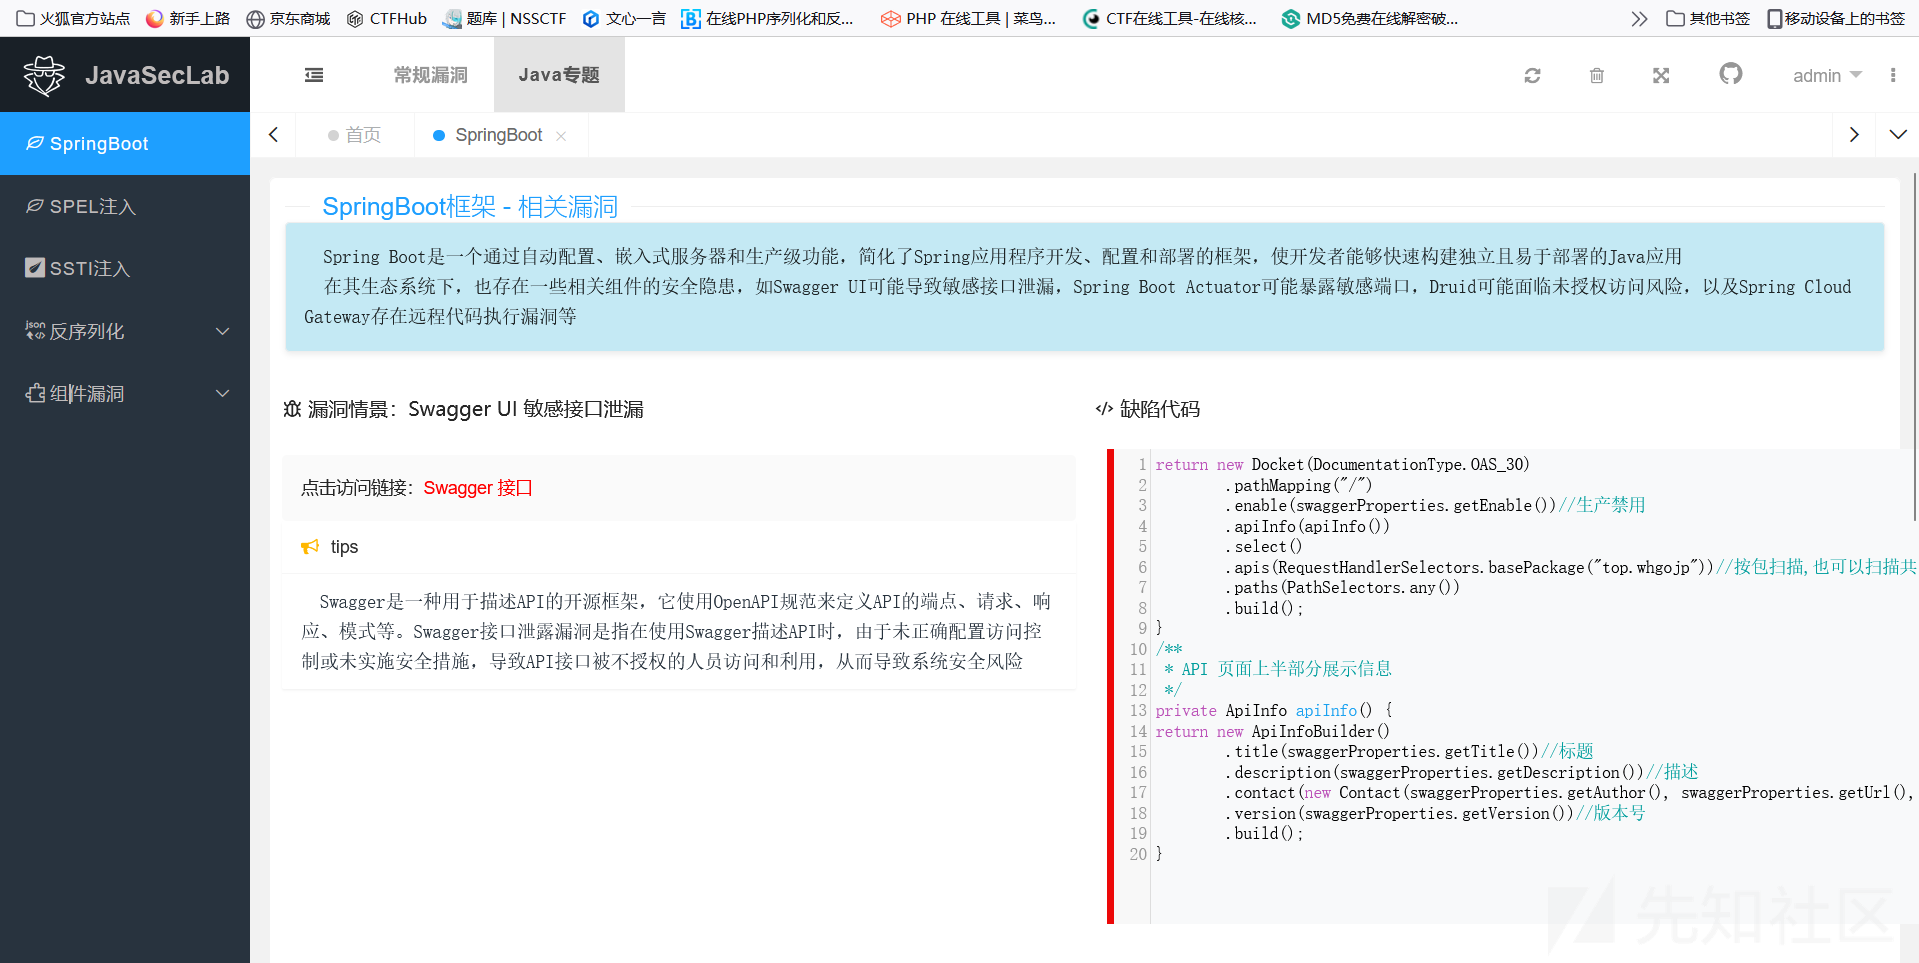Expand the 组件漏洞 sidebar submenu
This screenshot has width=1919, height=963.
coord(125,393)
